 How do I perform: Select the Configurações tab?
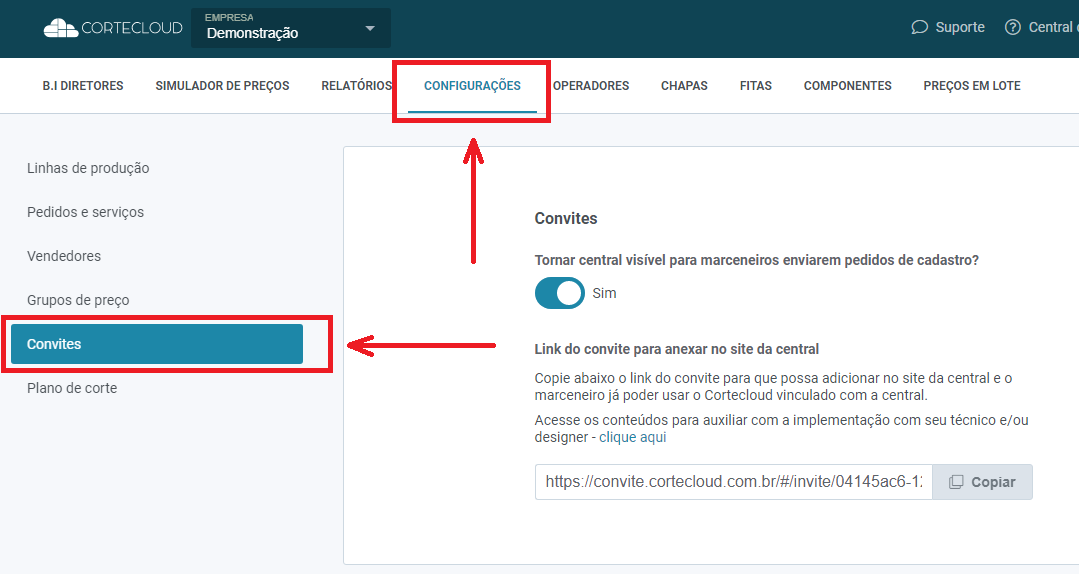point(472,86)
